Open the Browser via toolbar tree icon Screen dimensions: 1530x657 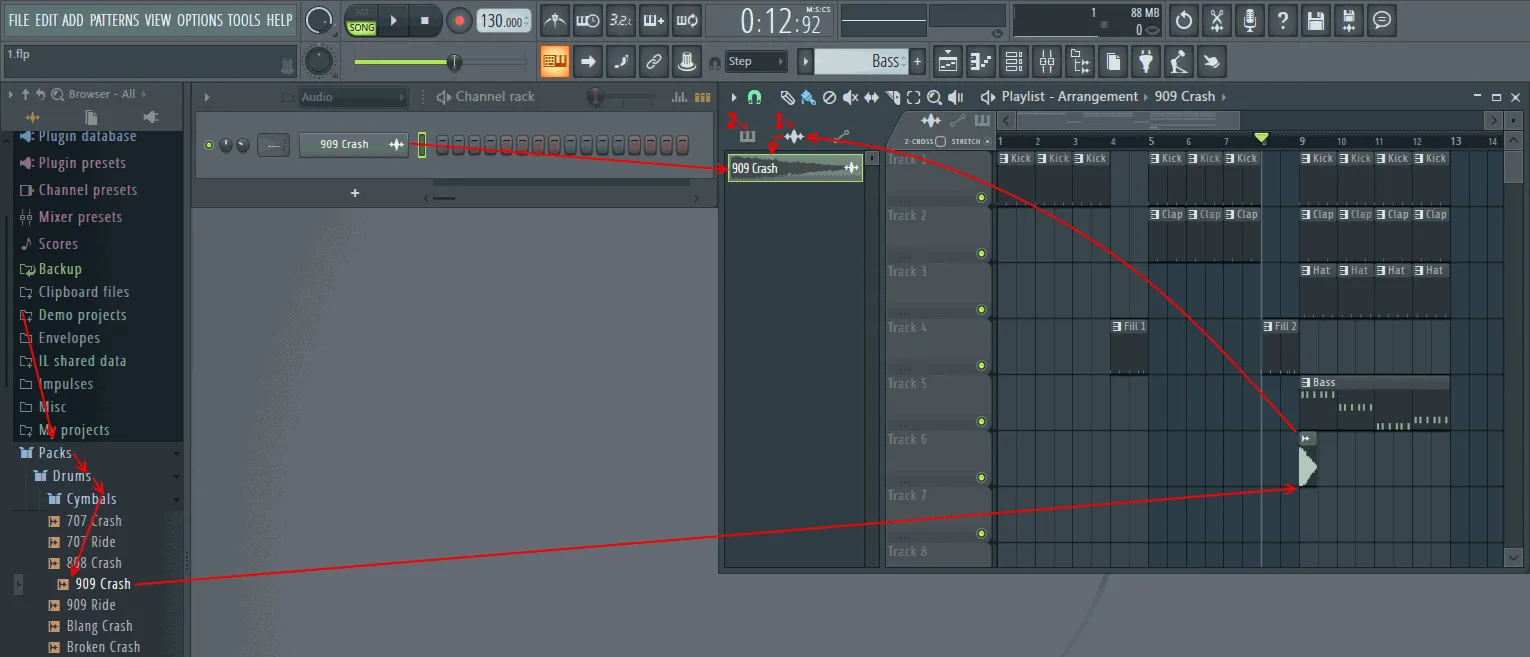point(1080,62)
